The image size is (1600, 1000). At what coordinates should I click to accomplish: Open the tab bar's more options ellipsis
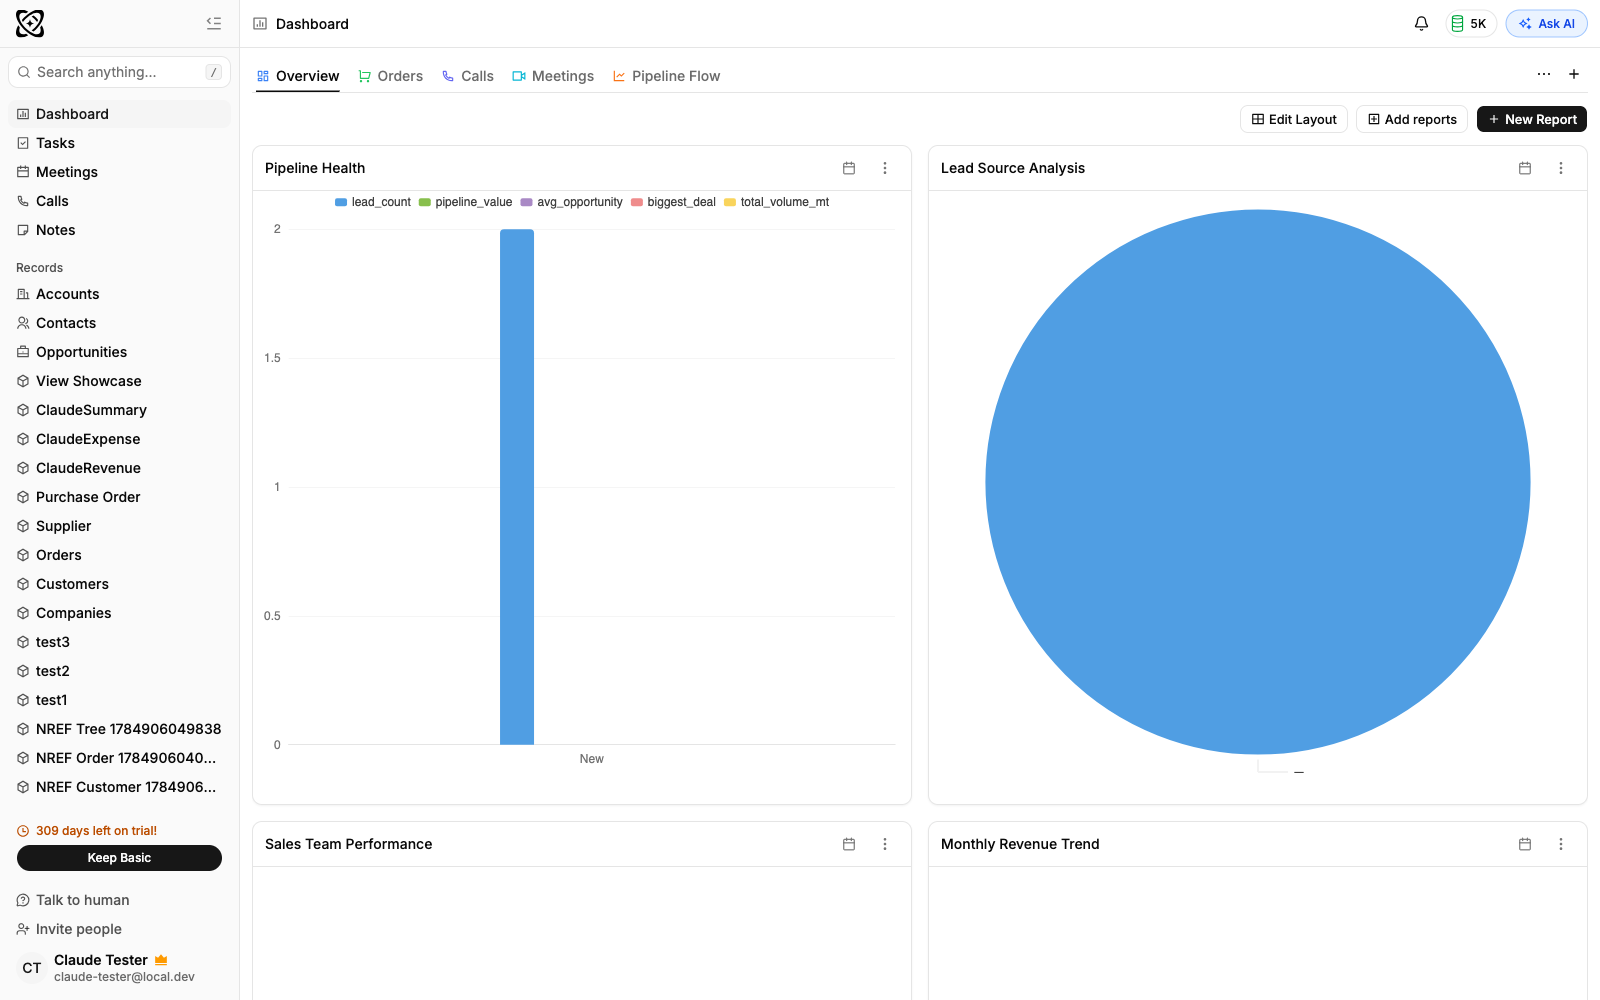1544,74
